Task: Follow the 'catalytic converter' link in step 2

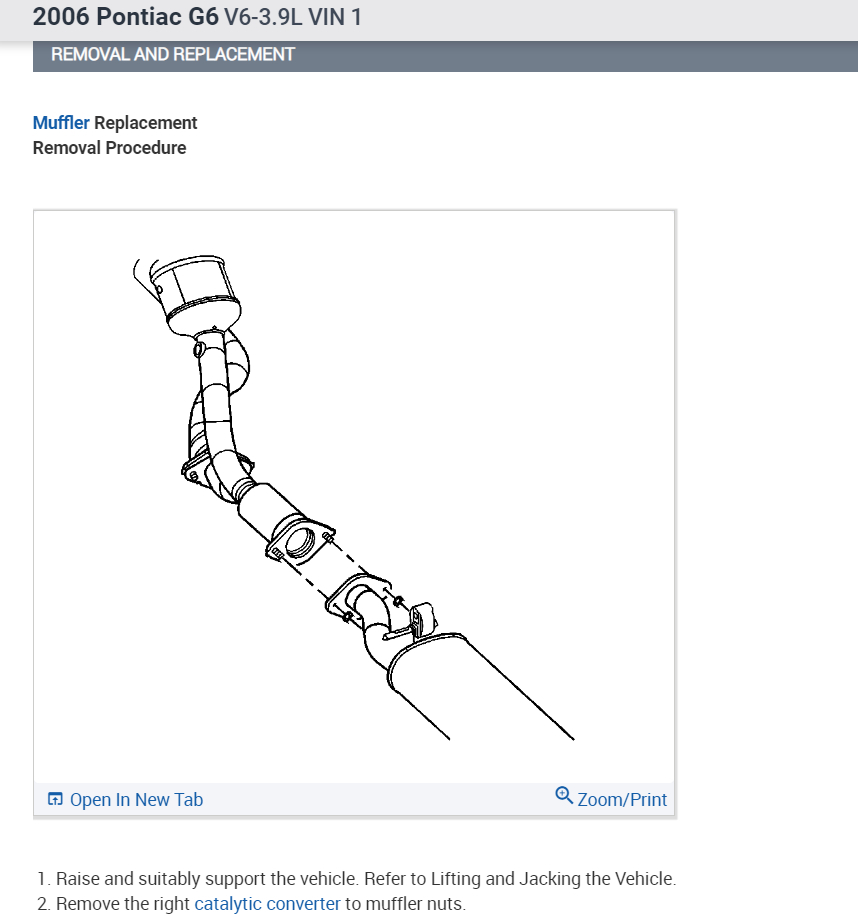Action: point(267,904)
